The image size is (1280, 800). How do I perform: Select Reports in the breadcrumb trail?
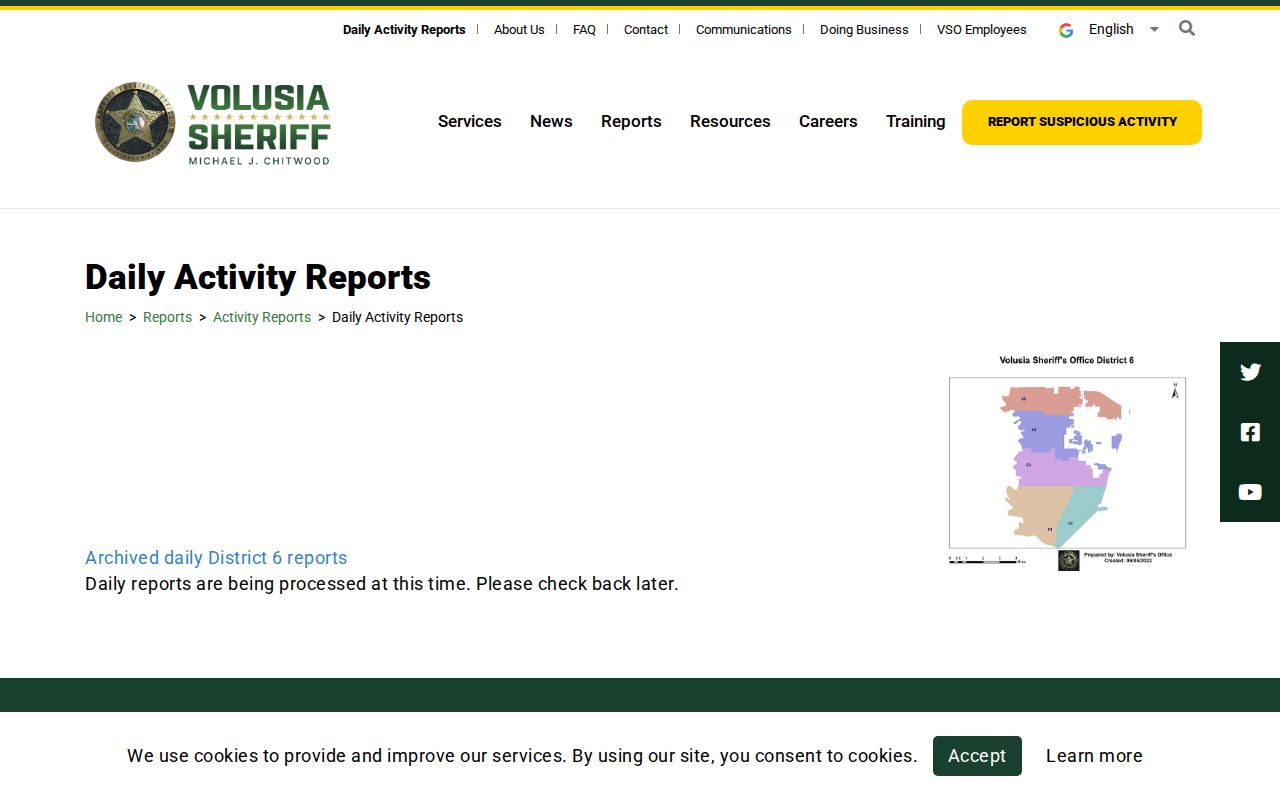[x=167, y=317]
